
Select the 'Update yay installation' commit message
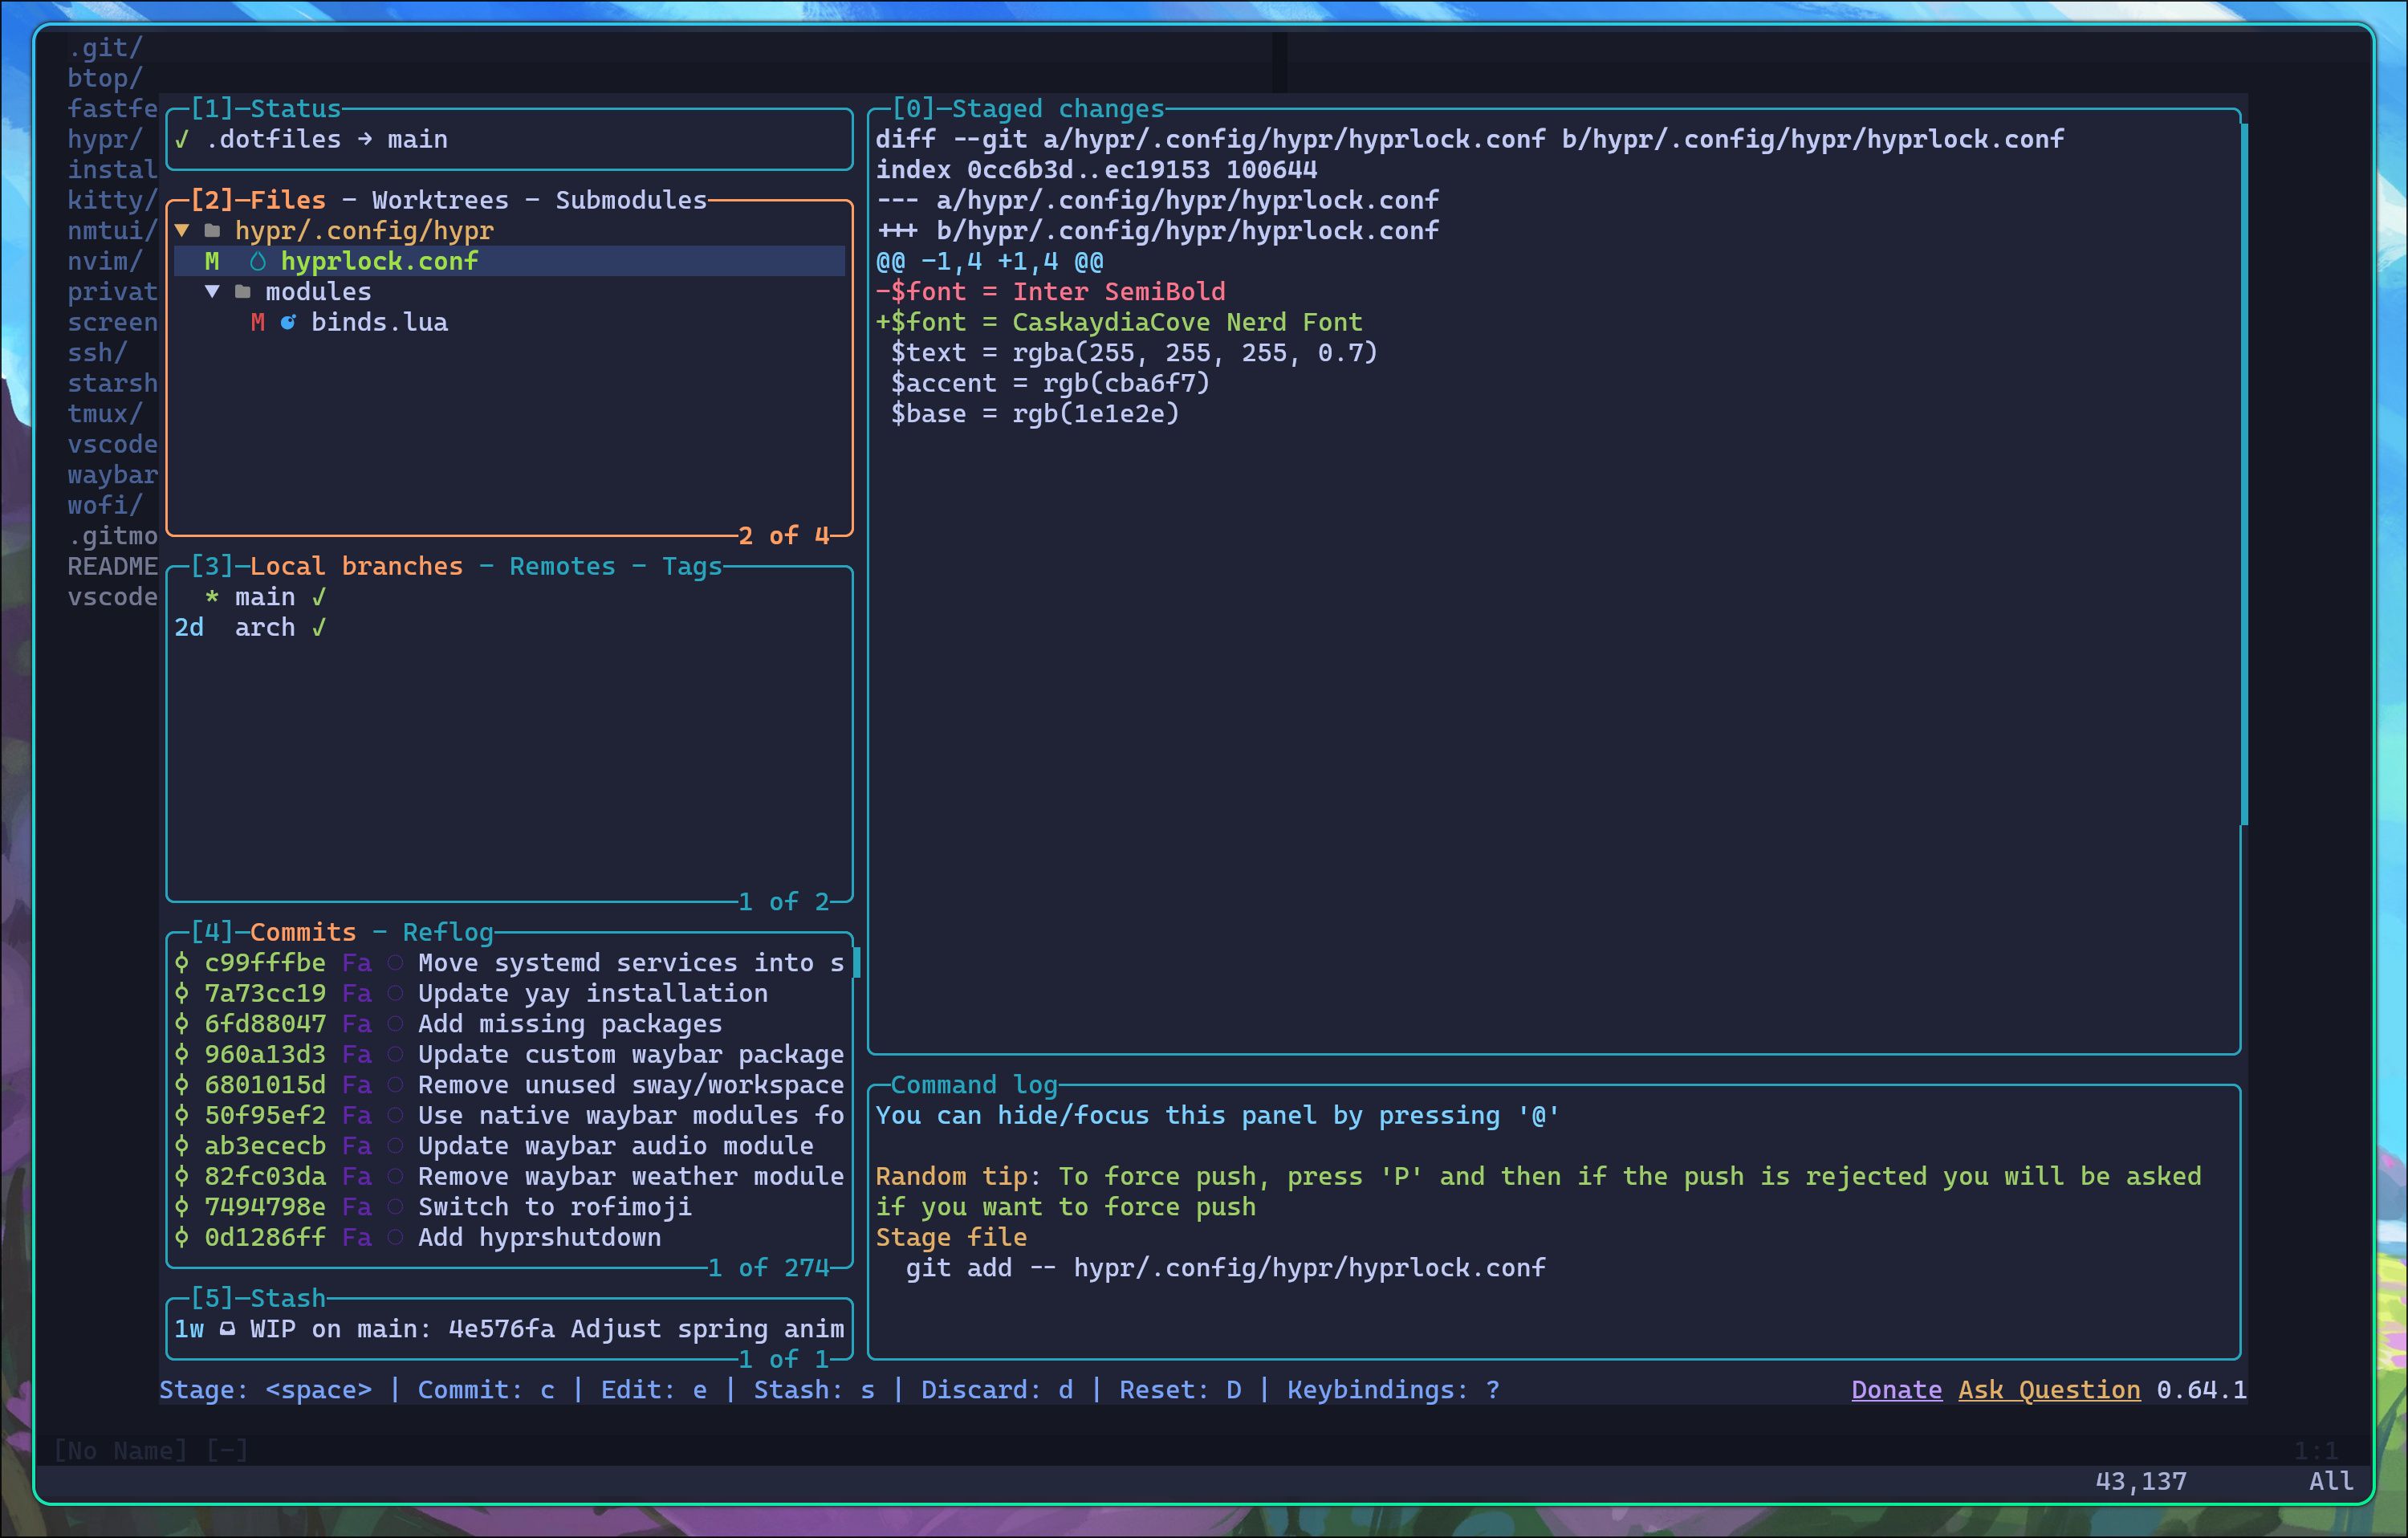[x=593, y=994]
